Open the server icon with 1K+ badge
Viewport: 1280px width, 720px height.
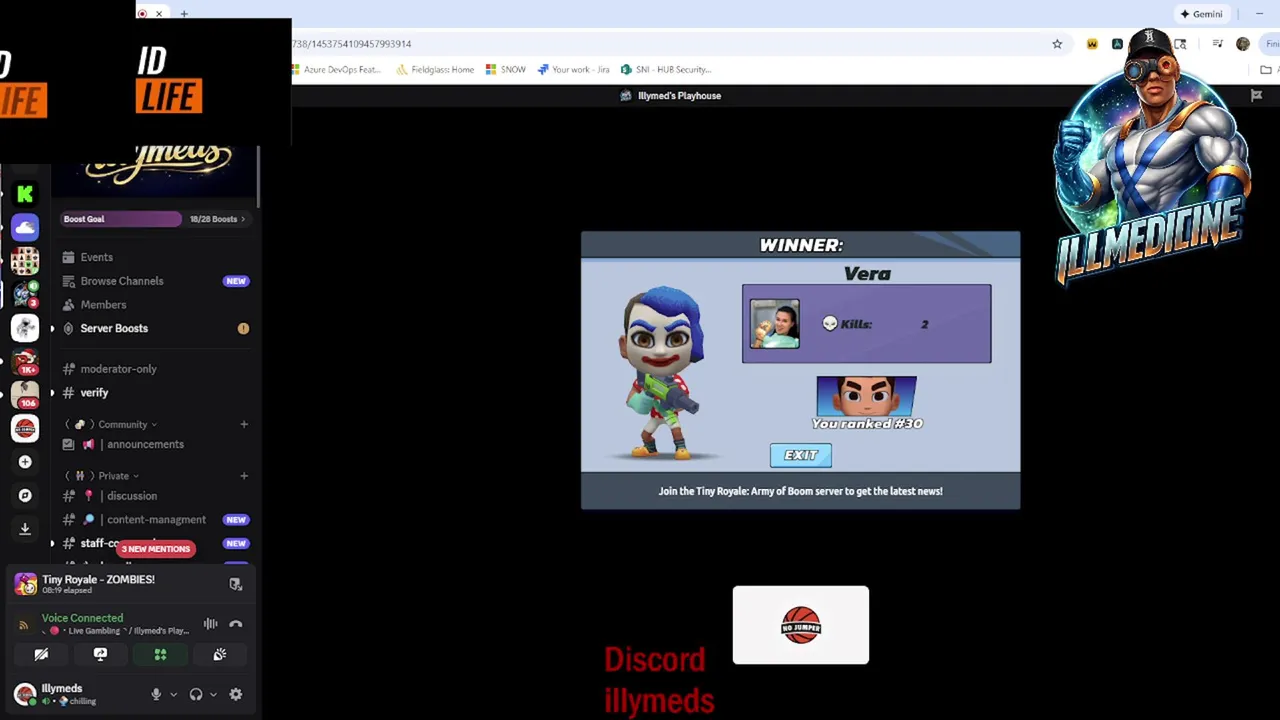pos(25,361)
